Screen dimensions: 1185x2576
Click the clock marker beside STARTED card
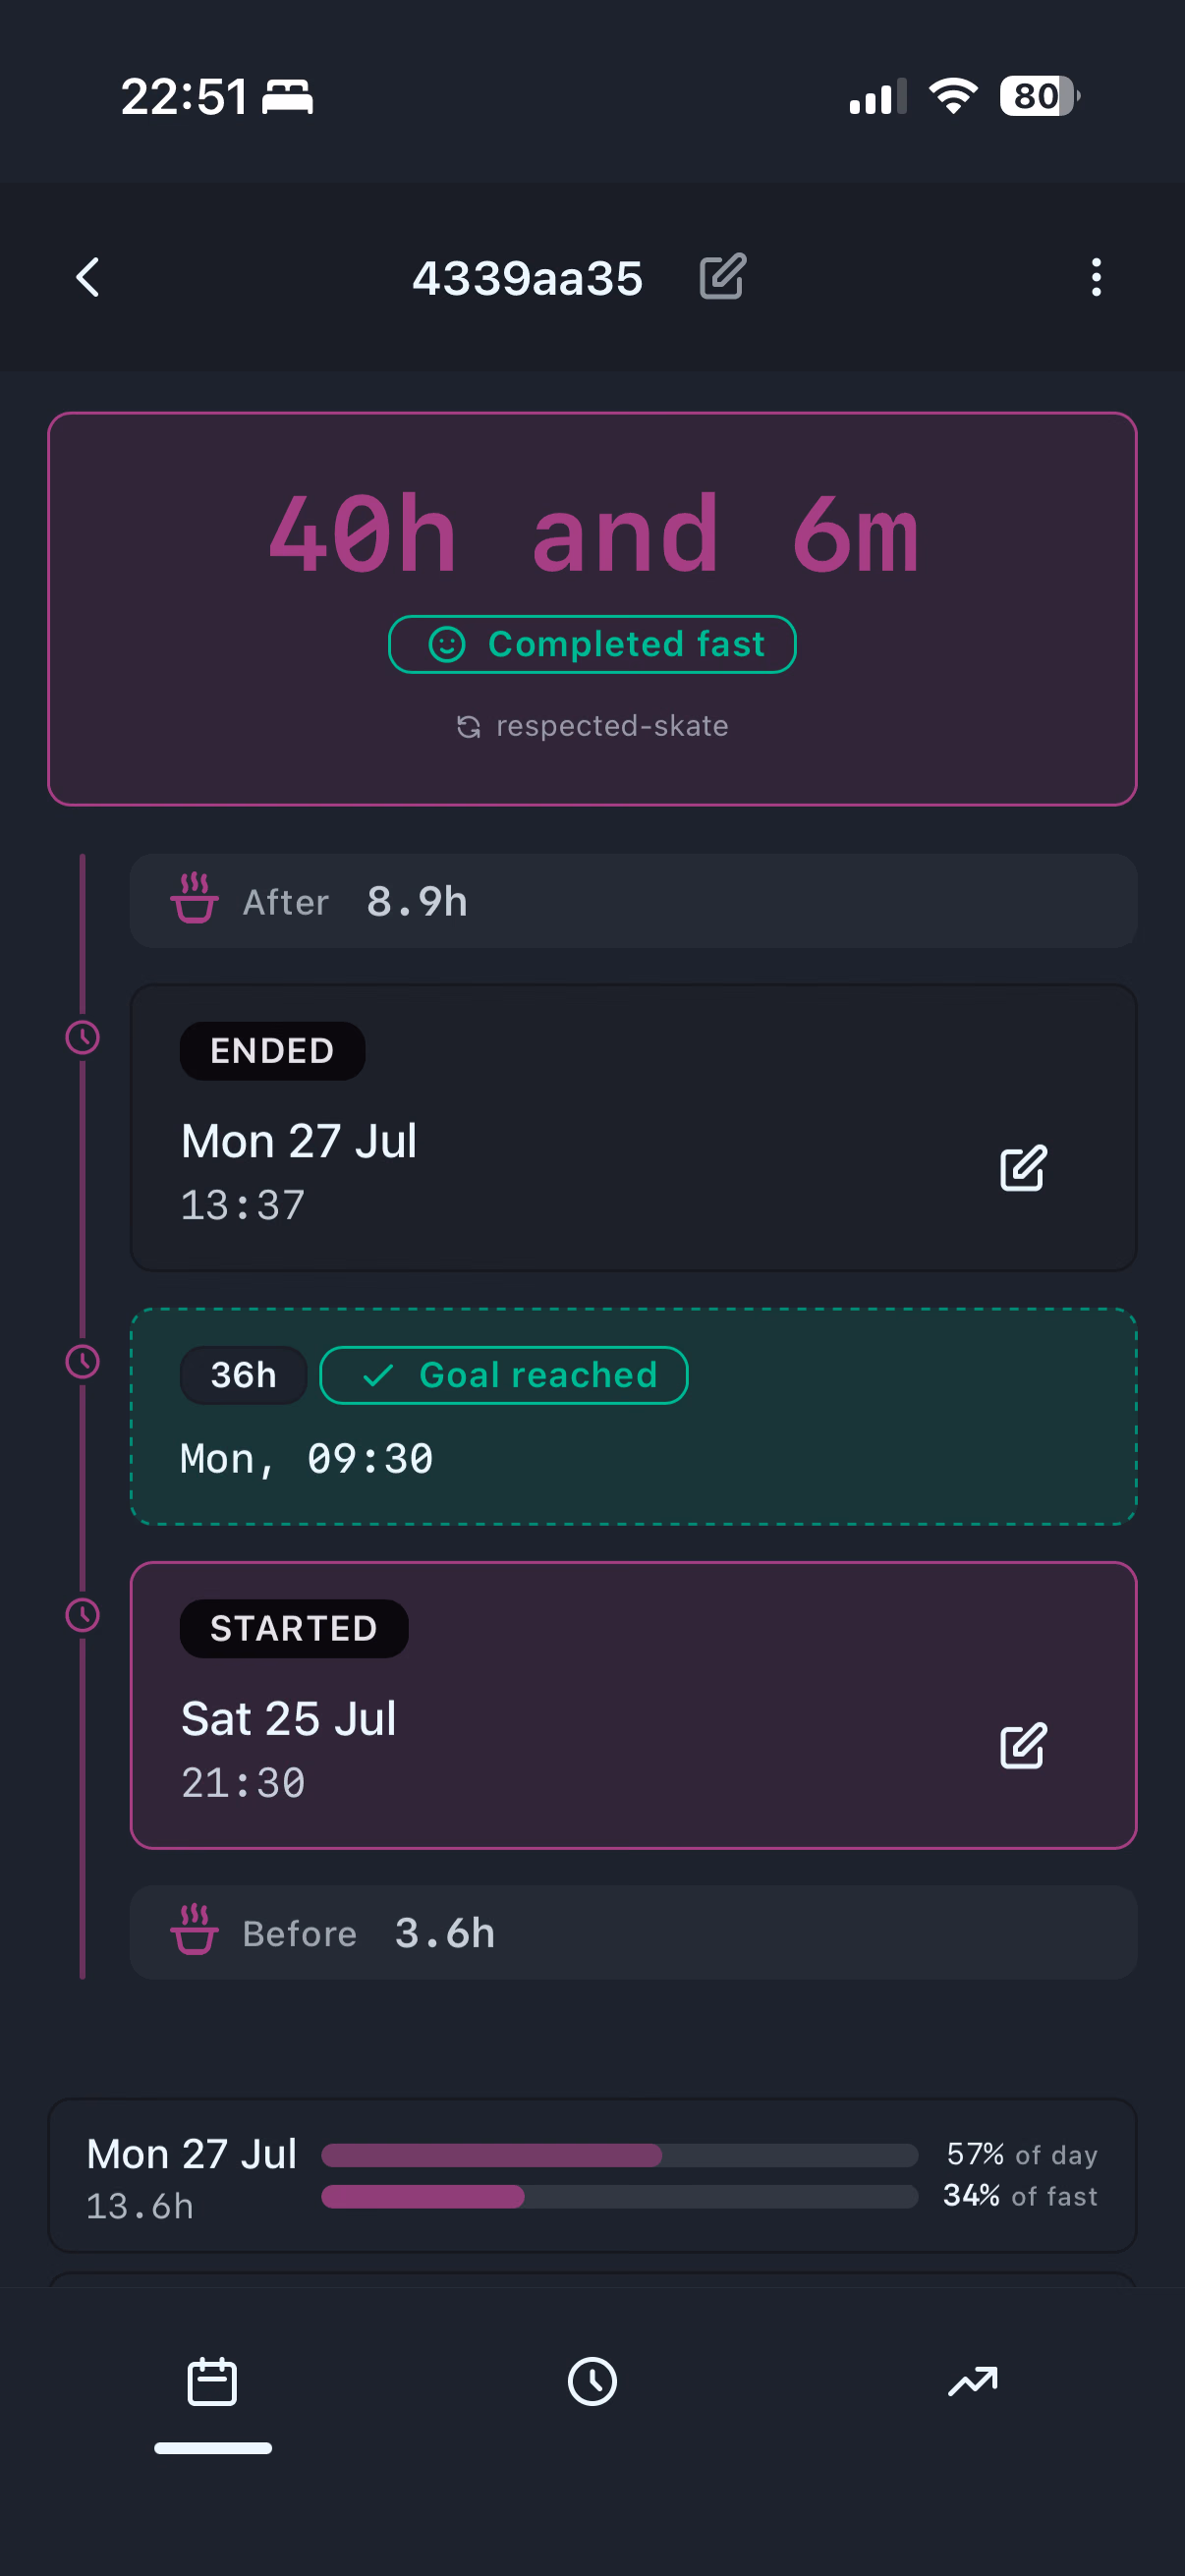(82, 1615)
